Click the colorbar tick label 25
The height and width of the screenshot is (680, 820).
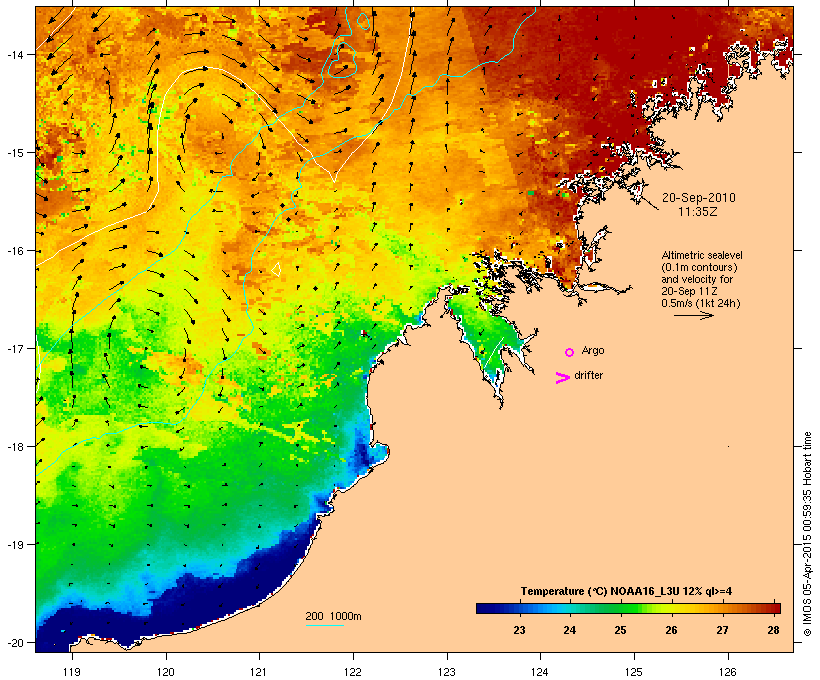coord(621,630)
